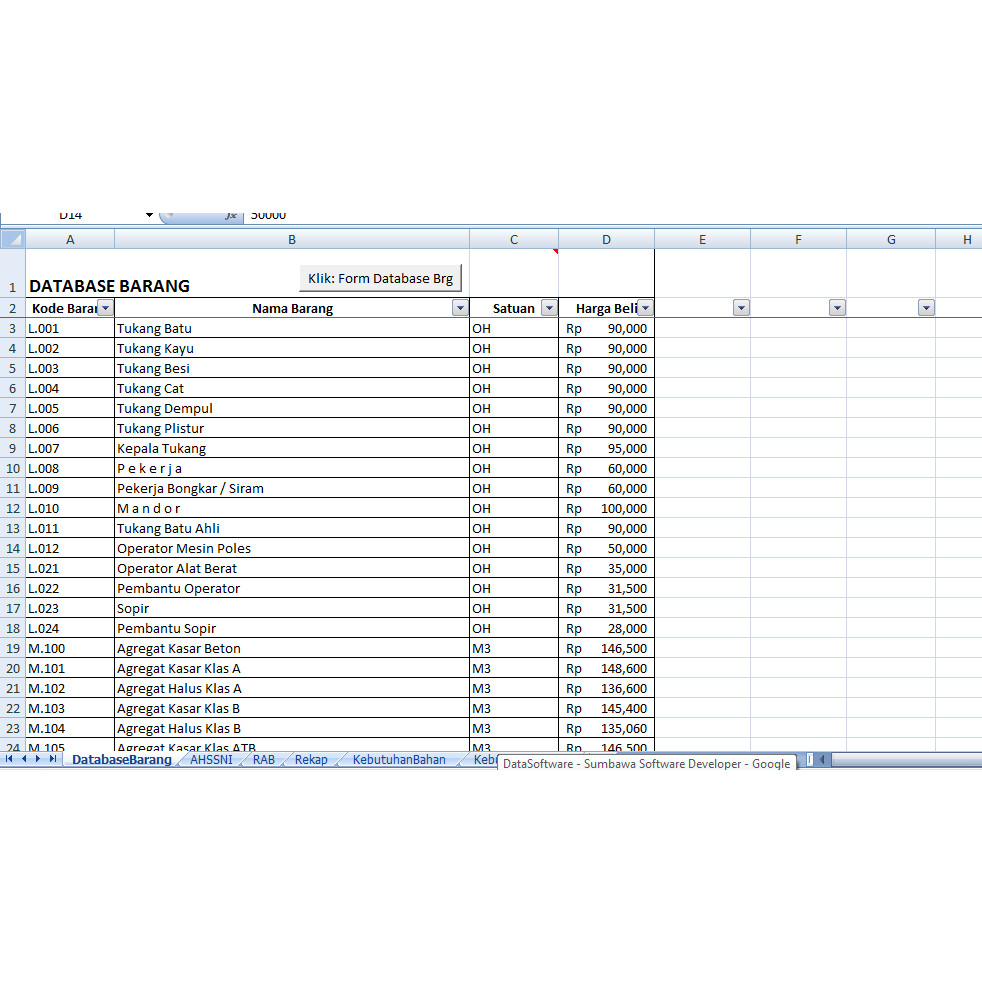Select cell with Tukang Cat
982x982 pixels.
292,388
